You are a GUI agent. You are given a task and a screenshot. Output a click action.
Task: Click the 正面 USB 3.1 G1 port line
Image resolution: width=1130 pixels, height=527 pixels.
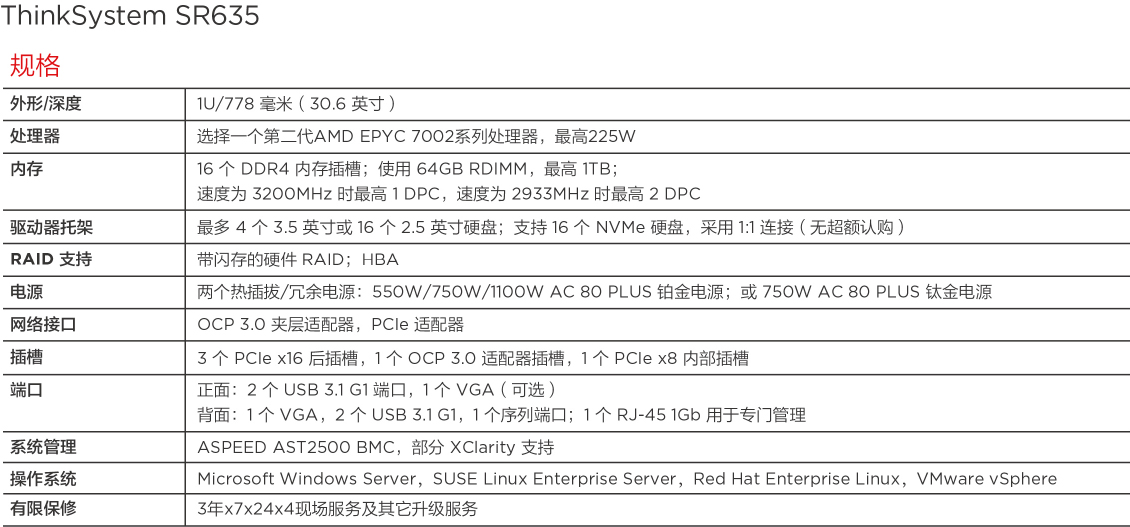pos(376,390)
